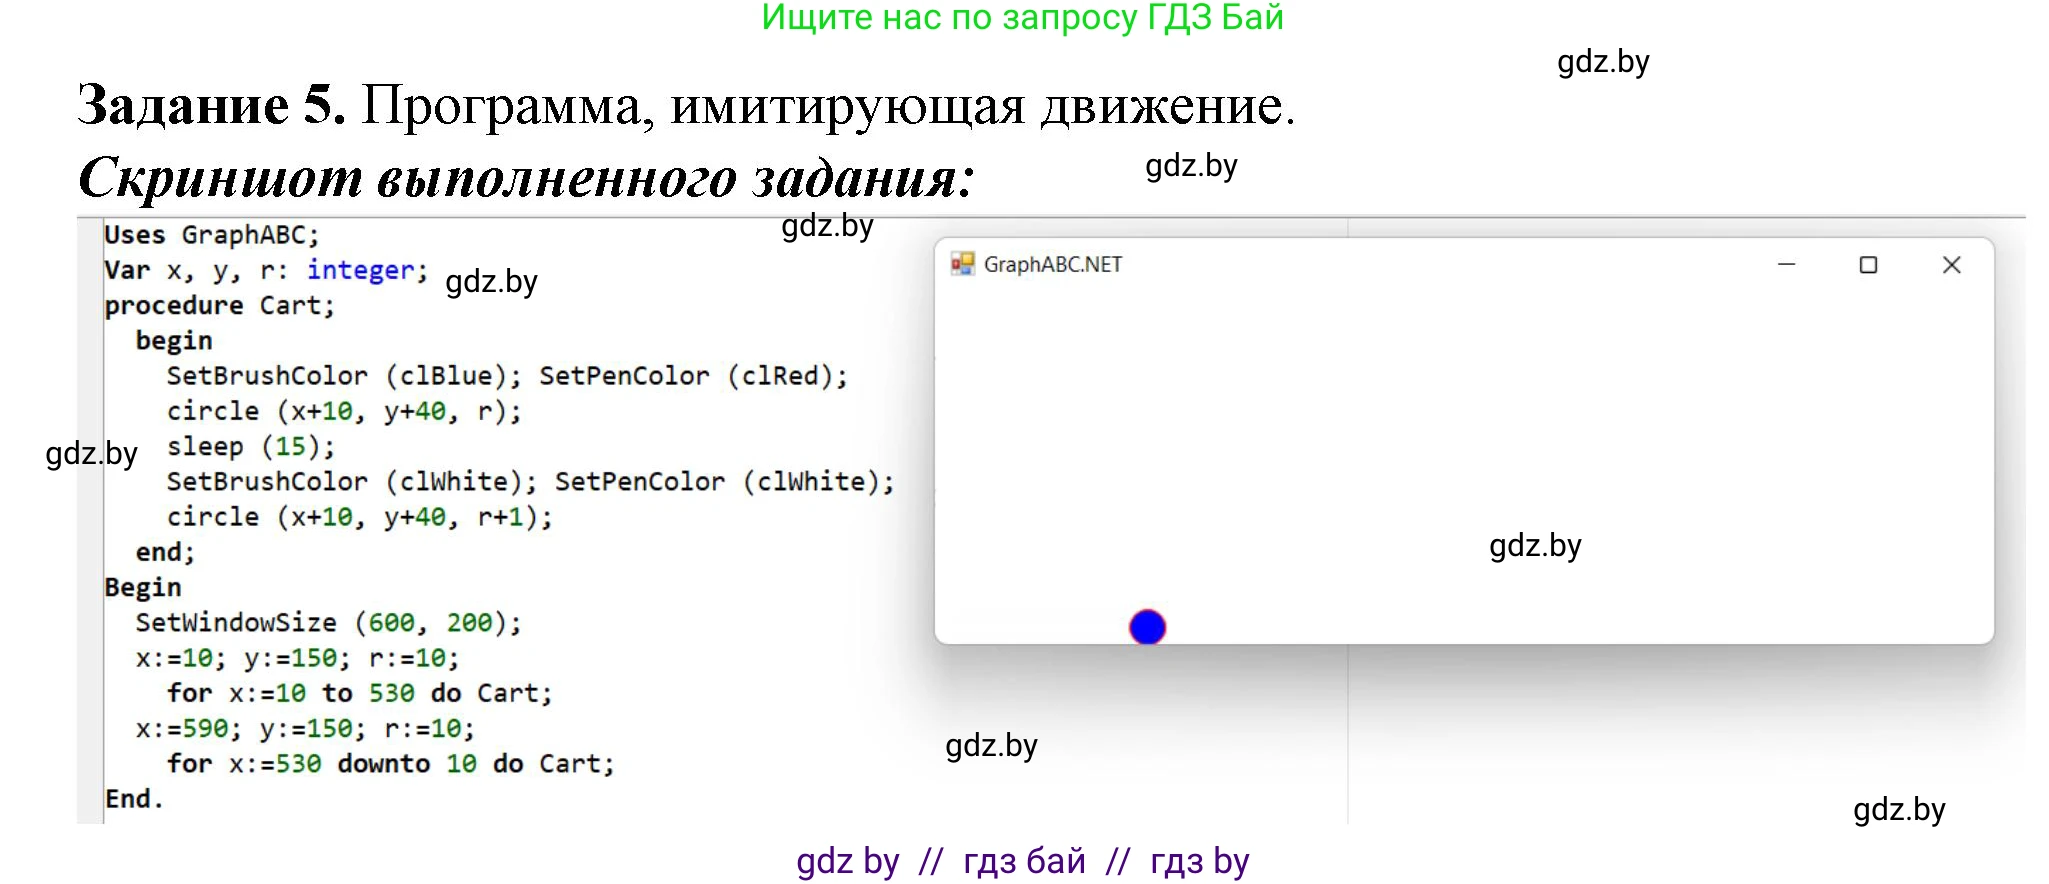
Task: Click the 'SetBrushColor (clWhite);' call
Action: [x=352, y=482]
